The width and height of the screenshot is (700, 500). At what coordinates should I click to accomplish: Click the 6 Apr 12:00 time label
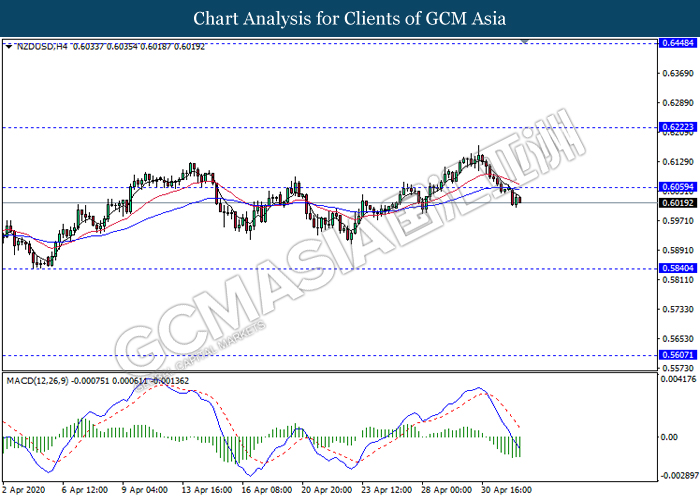[x=84, y=490]
